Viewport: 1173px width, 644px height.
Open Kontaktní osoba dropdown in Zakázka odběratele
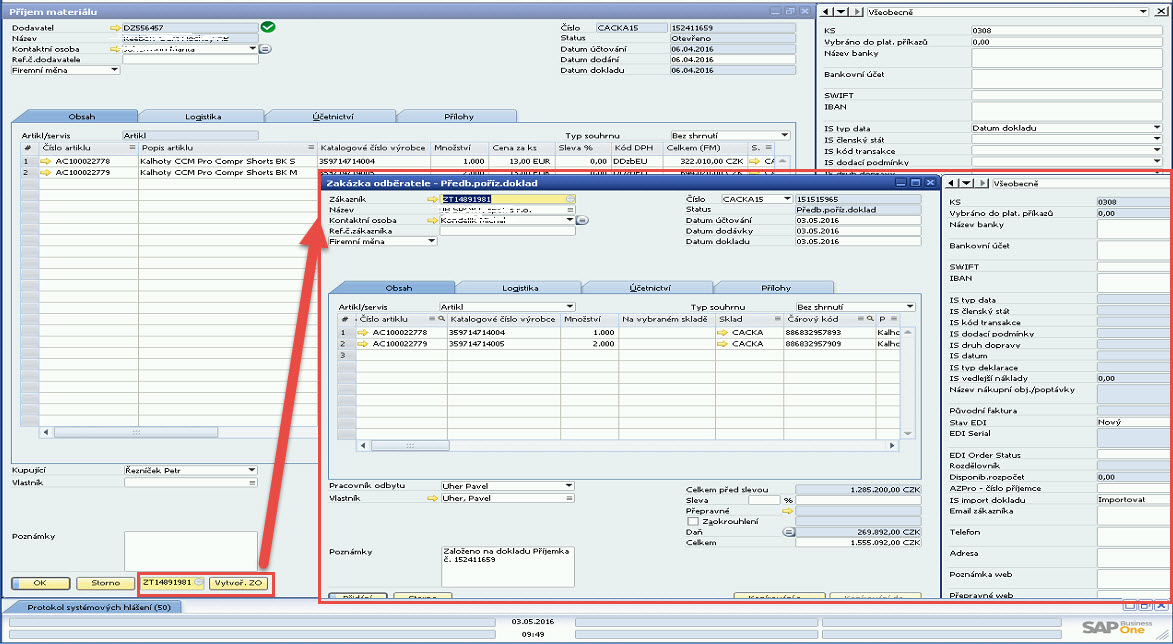(x=570, y=221)
